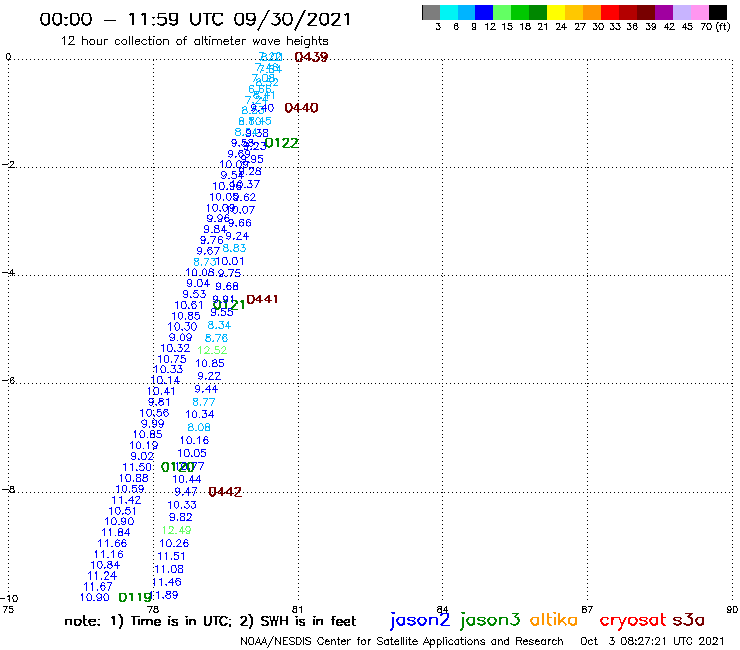Screen dimensions: 740x650
Task: Select the wave height value 11.16
Action: [x=109, y=554]
